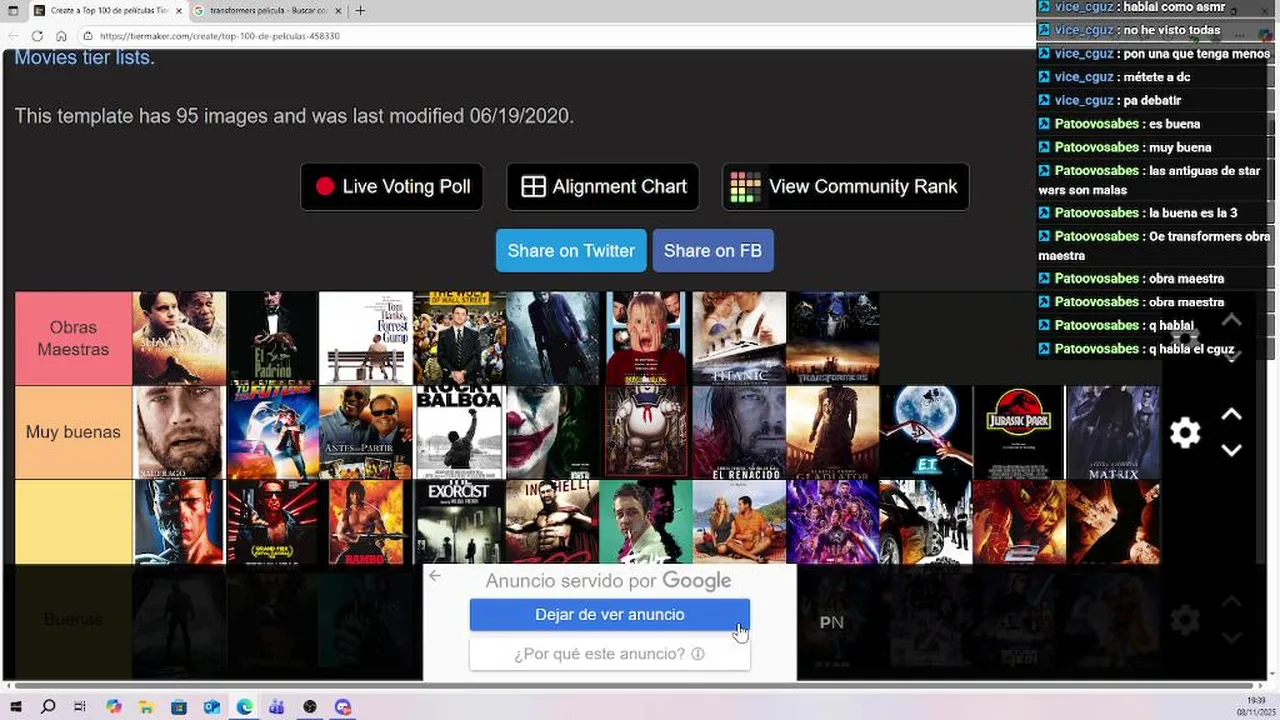The width and height of the screenshot is (1280, 720).
Task: Move the Muy buenas row up
Action: (x=1232, y=414)
